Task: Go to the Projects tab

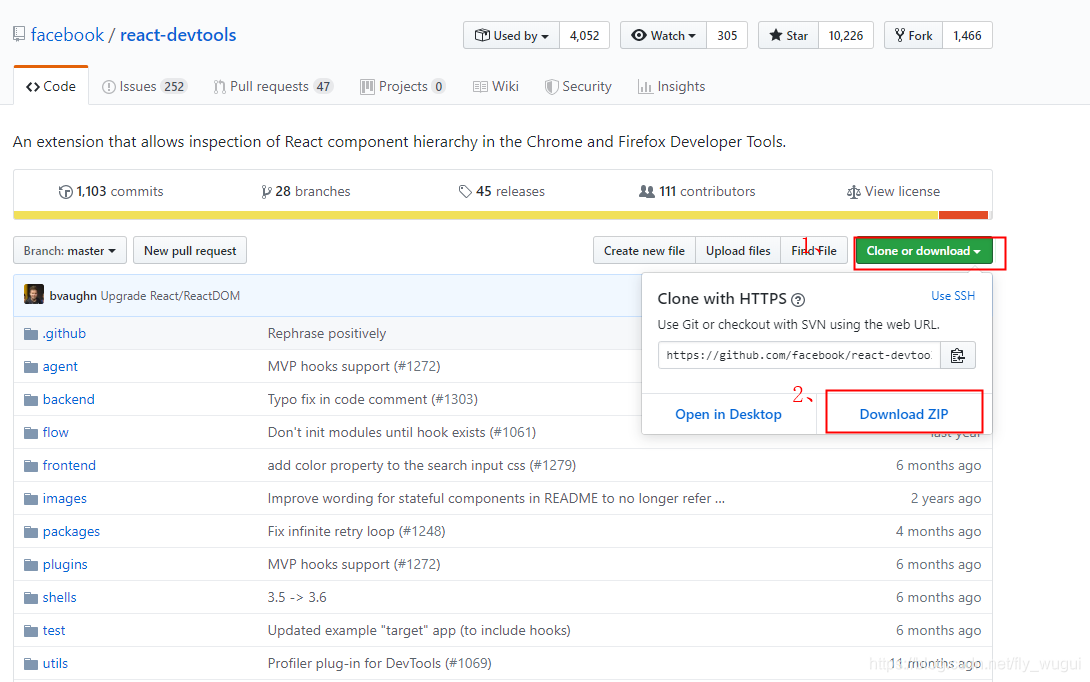Action: click(x=402, y=86)
